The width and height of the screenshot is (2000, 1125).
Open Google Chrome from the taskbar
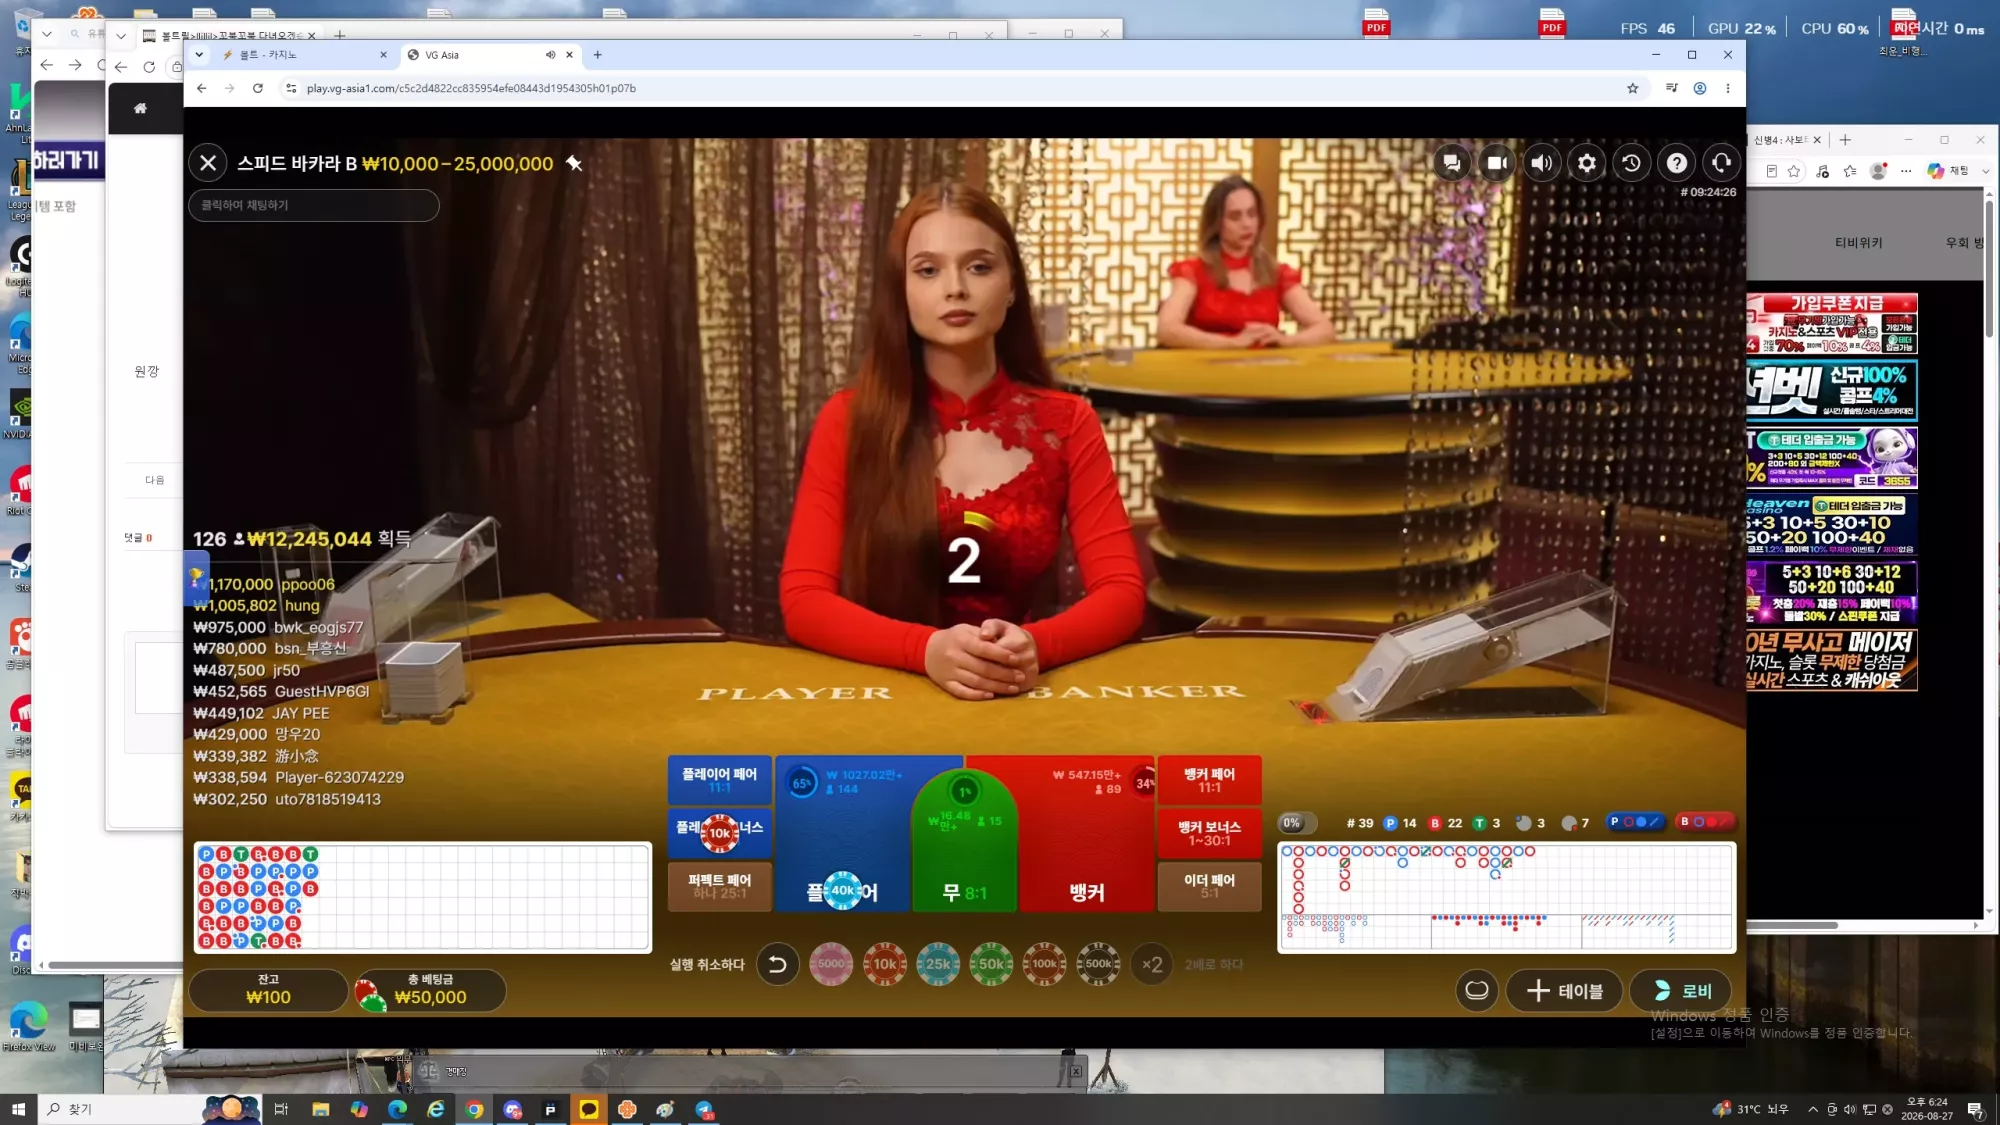coord(475,1109)
